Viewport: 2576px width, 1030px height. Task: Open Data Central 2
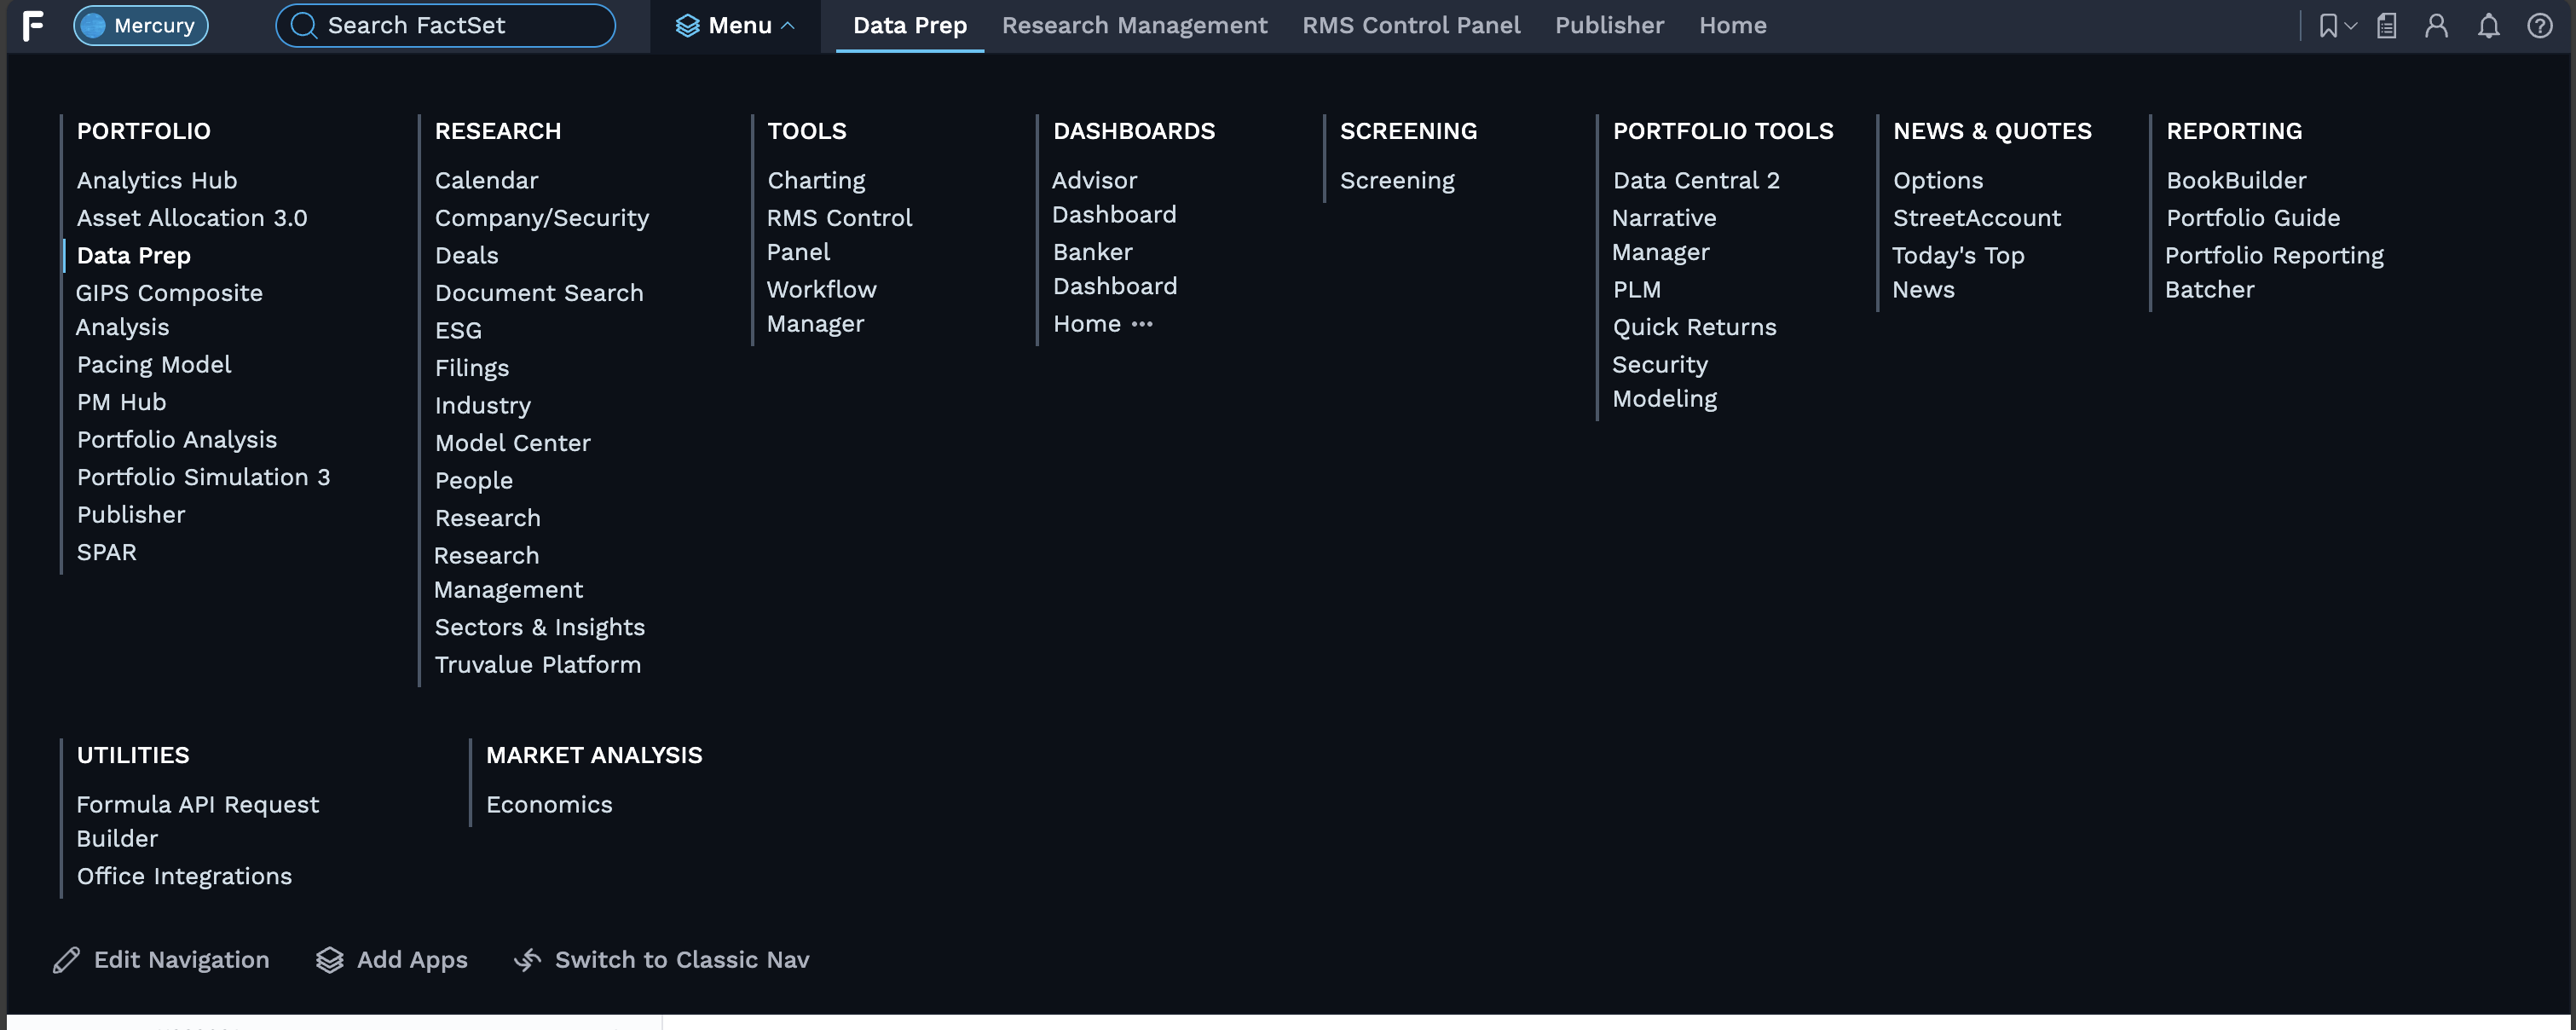[1696, 180]
